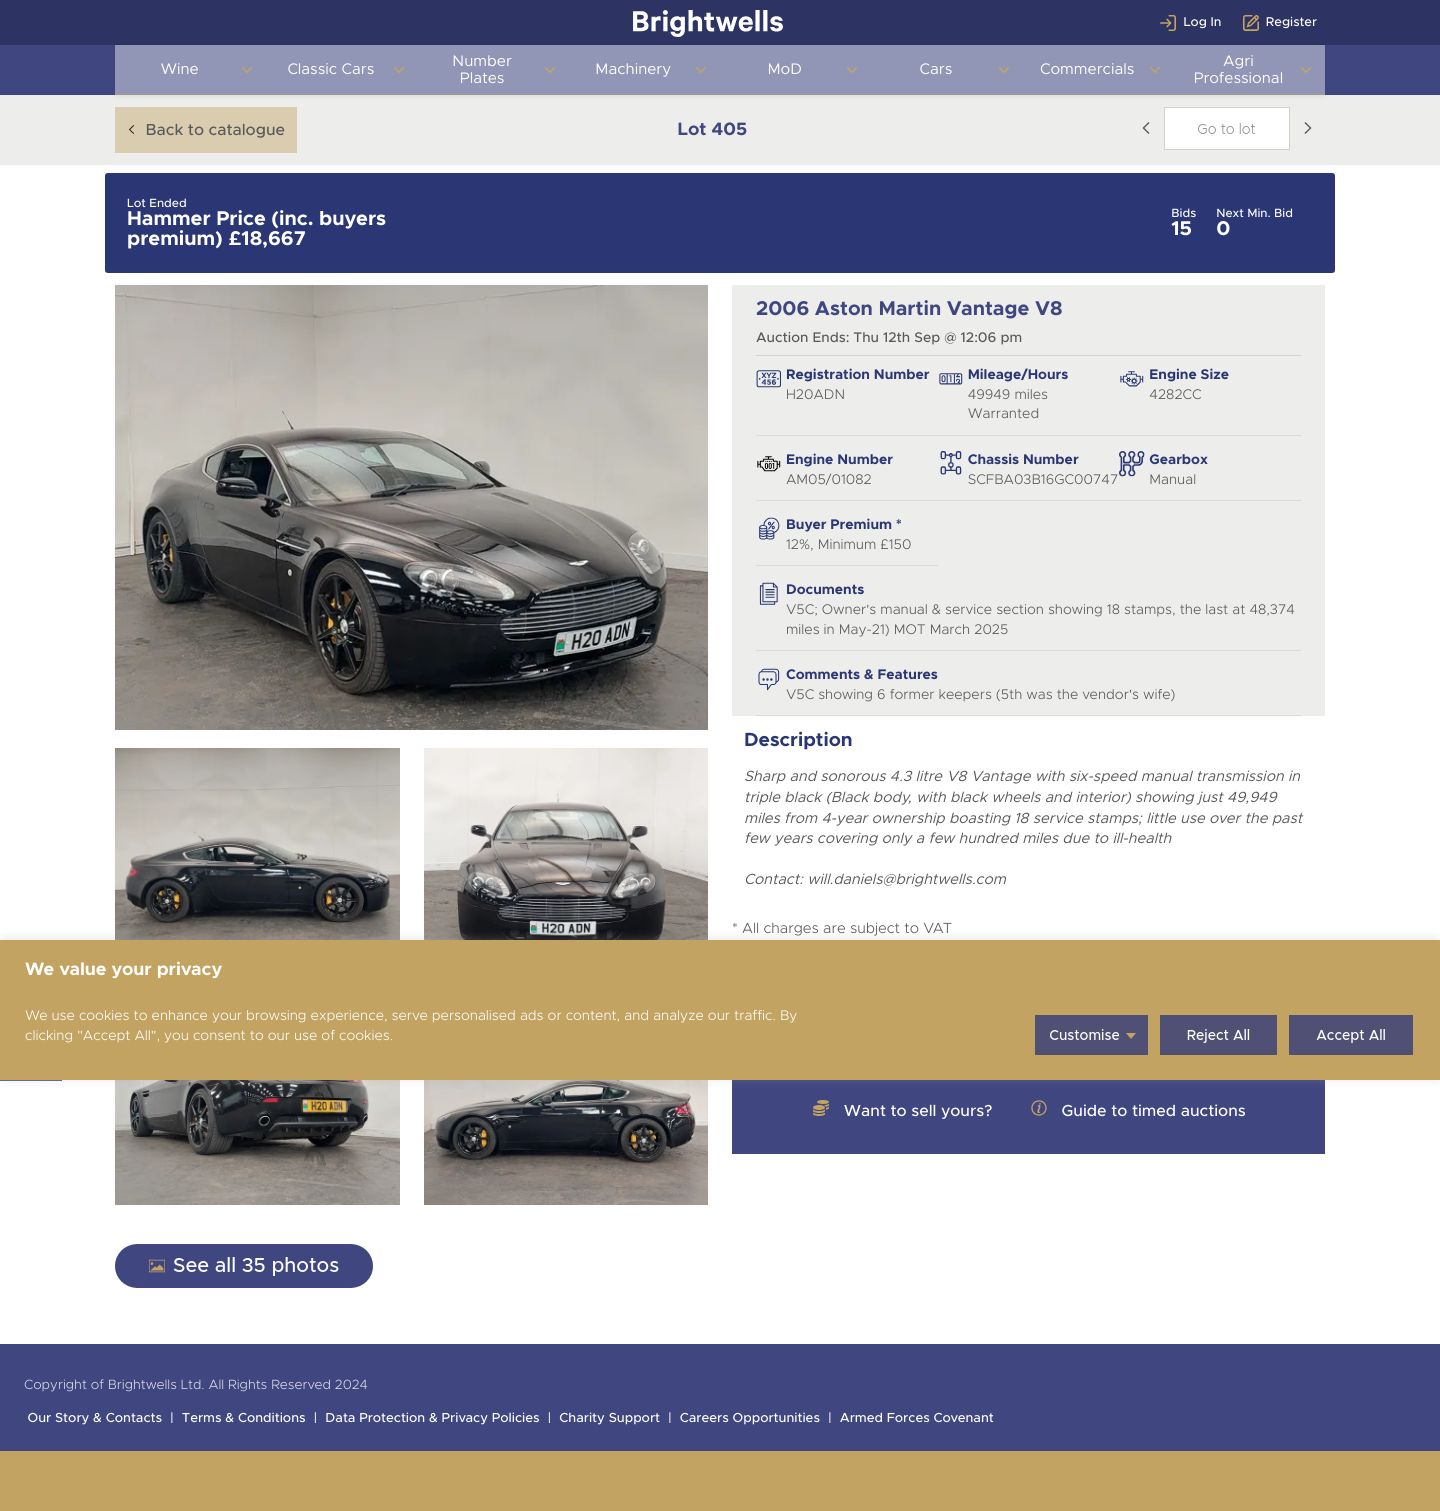The width and height of the screenshot is (1440, 1511).
Task: Open the Cars menu item
Action: click(x=935, y=69)
